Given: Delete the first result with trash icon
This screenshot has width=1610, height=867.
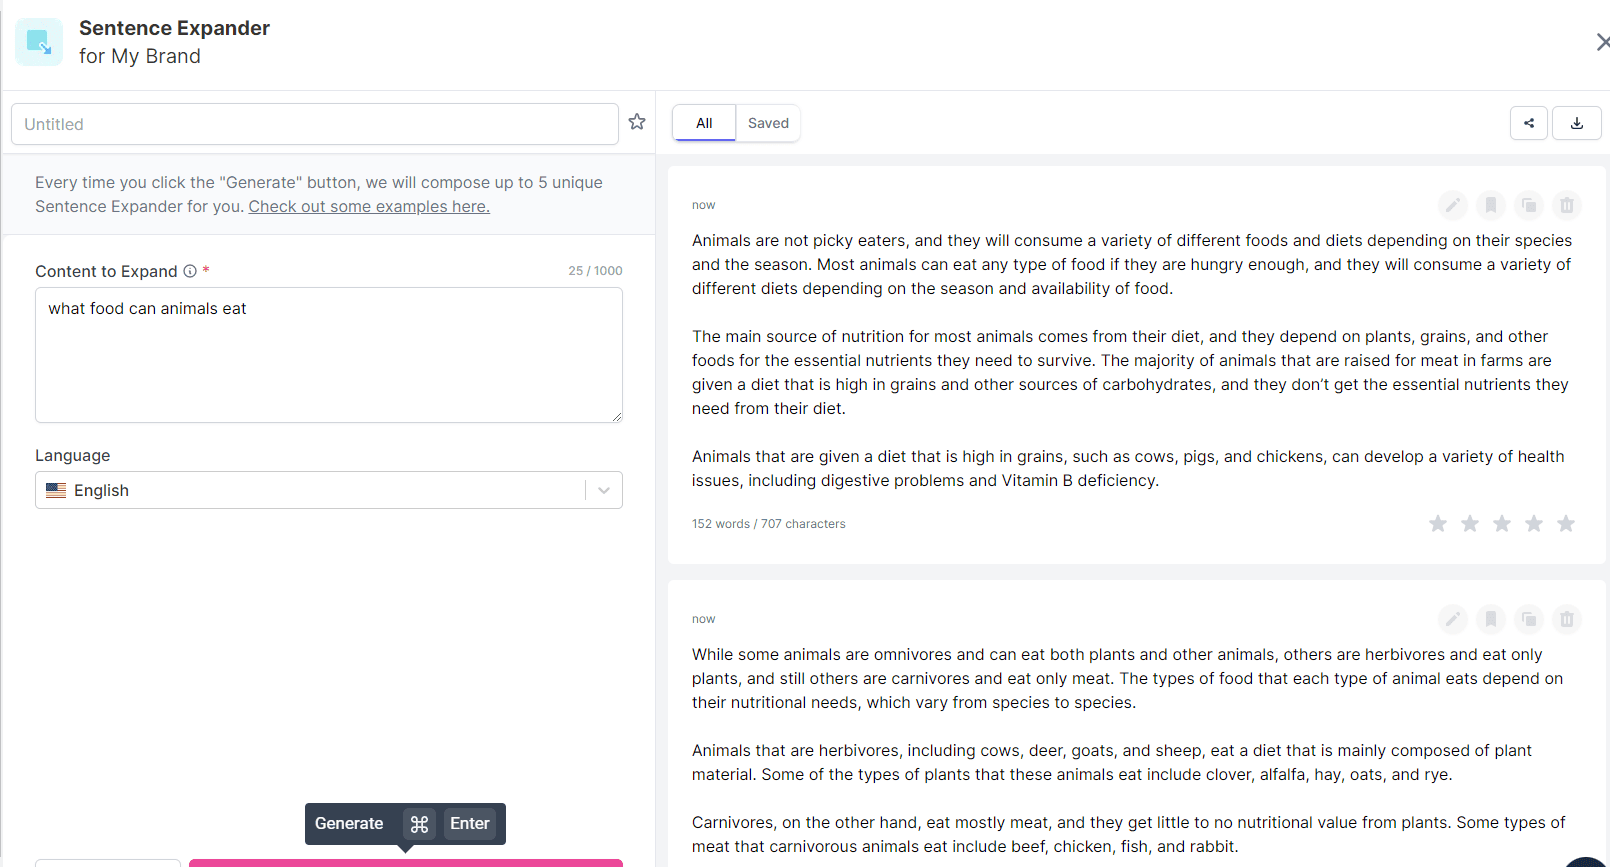Looking at the screenshot, I should point(1567,205).
